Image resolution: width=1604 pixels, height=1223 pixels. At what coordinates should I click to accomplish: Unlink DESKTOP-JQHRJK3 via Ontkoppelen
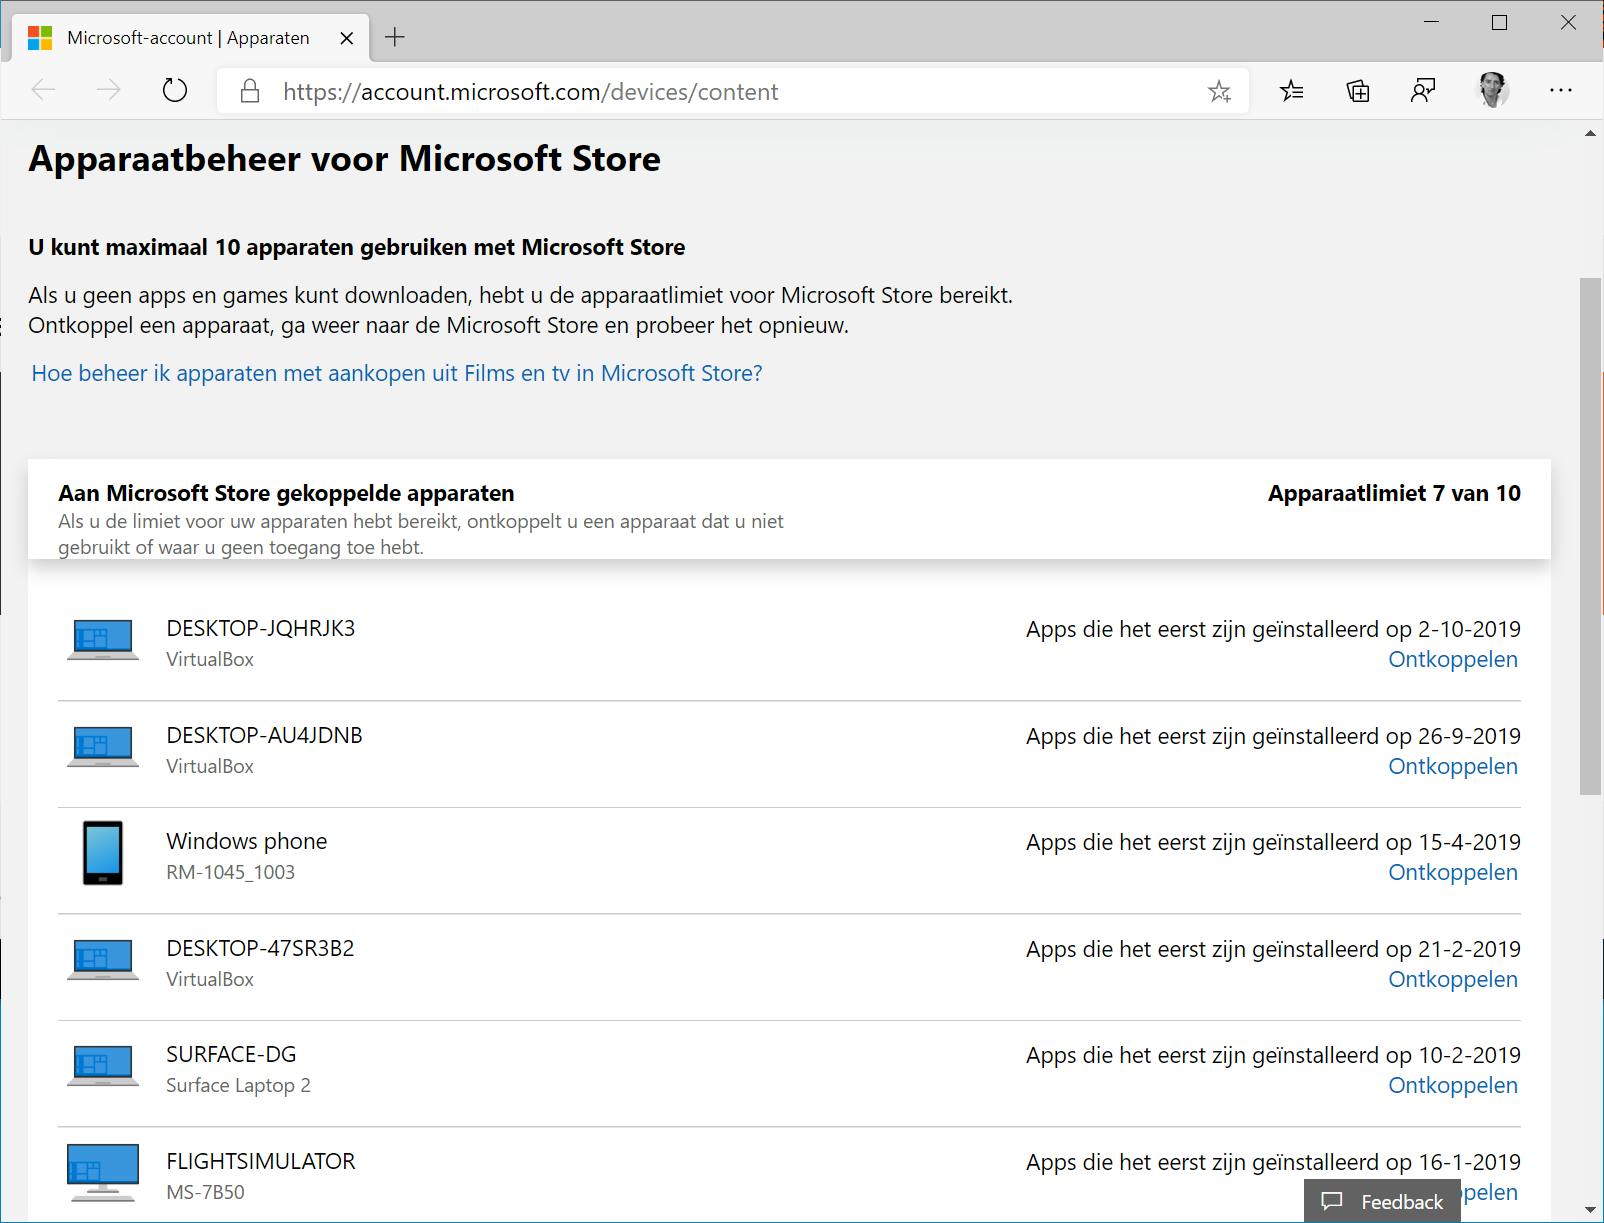pos(1452,660)
